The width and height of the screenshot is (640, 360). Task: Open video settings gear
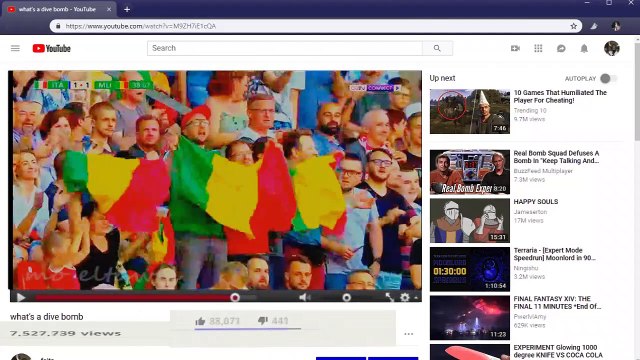coord(404,297)
